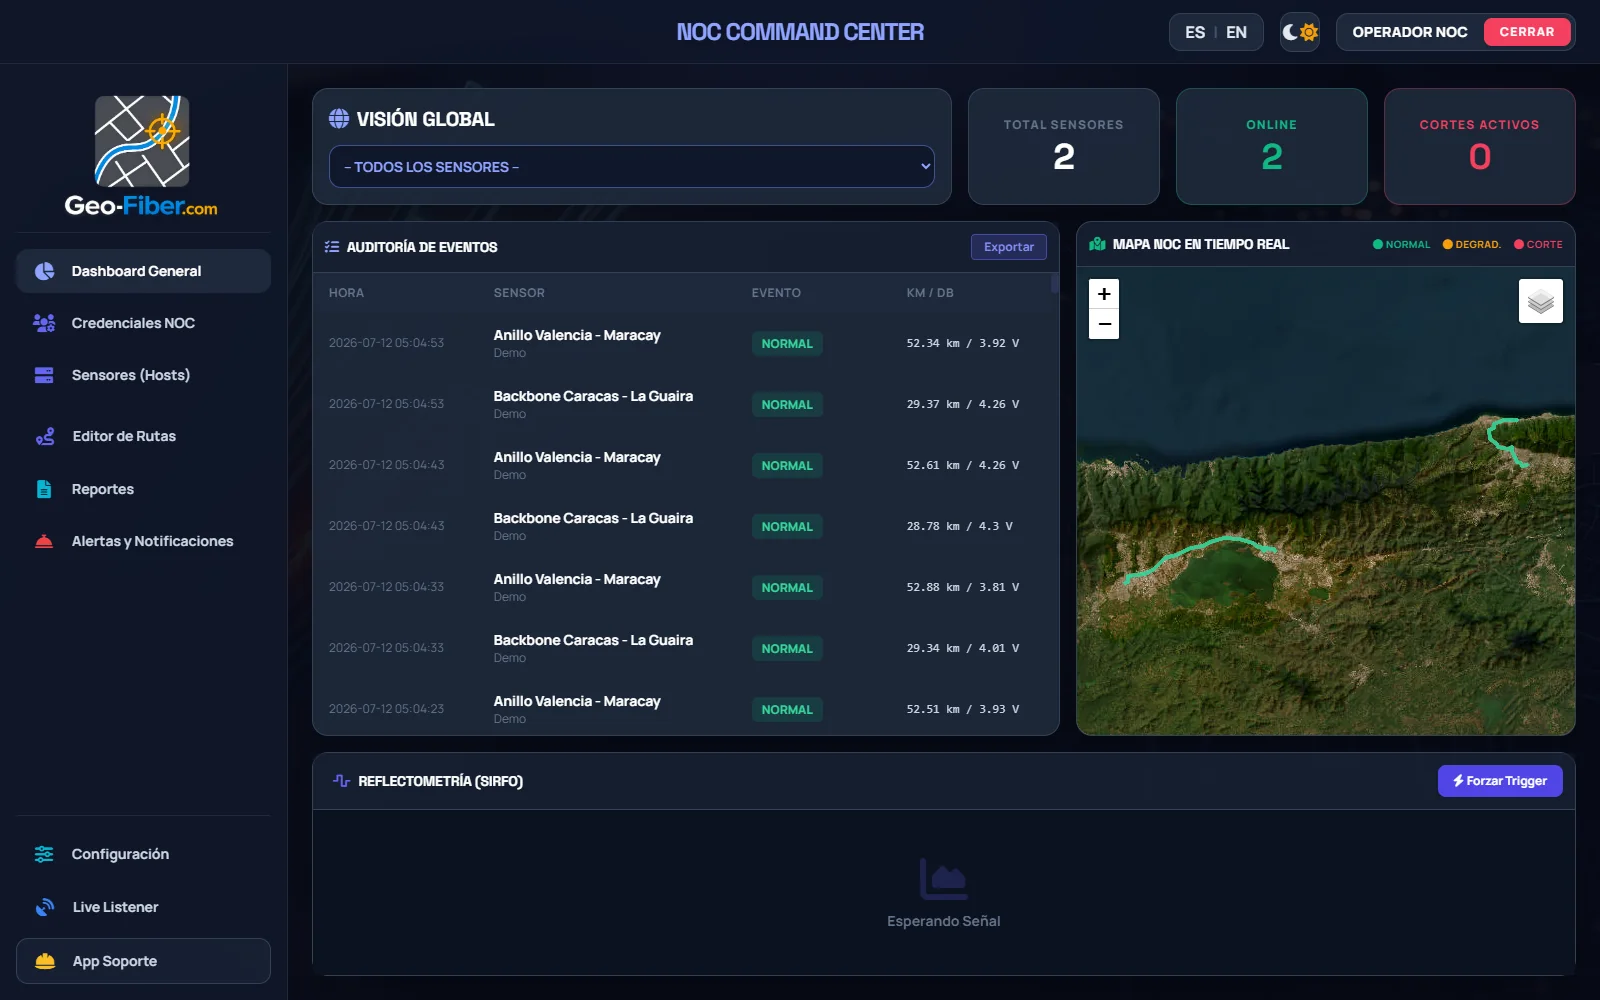Click the NORMAL green legend dot

[x=1378, y=244]
